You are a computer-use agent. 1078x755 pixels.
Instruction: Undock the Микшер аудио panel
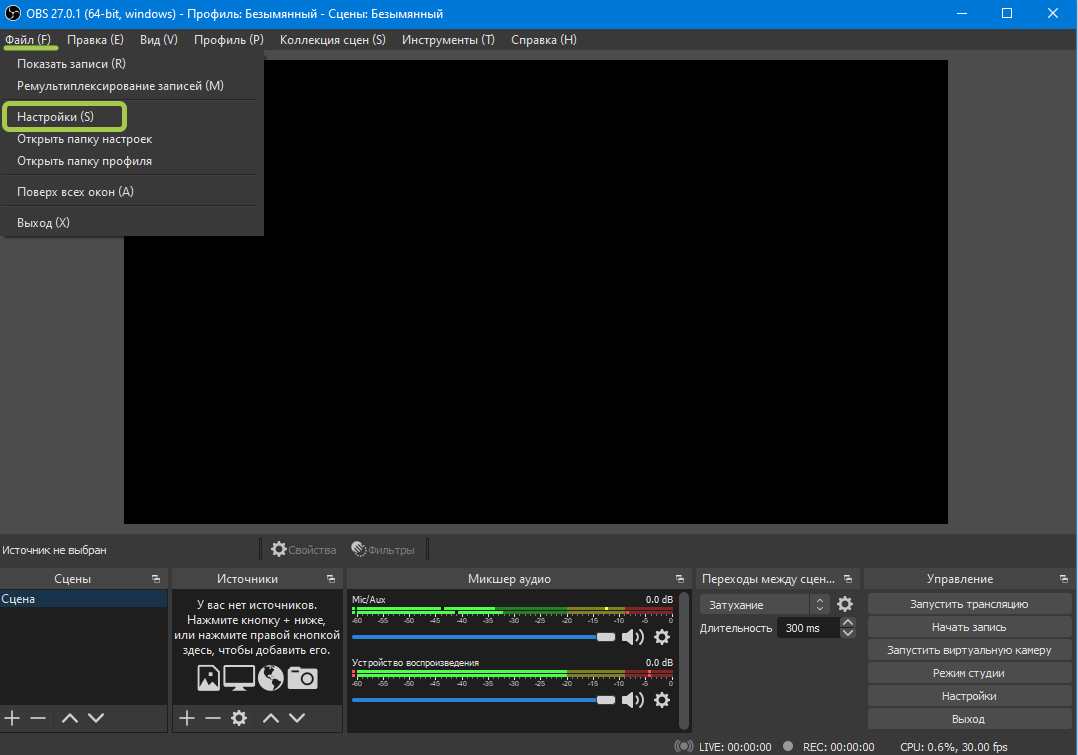680,579
